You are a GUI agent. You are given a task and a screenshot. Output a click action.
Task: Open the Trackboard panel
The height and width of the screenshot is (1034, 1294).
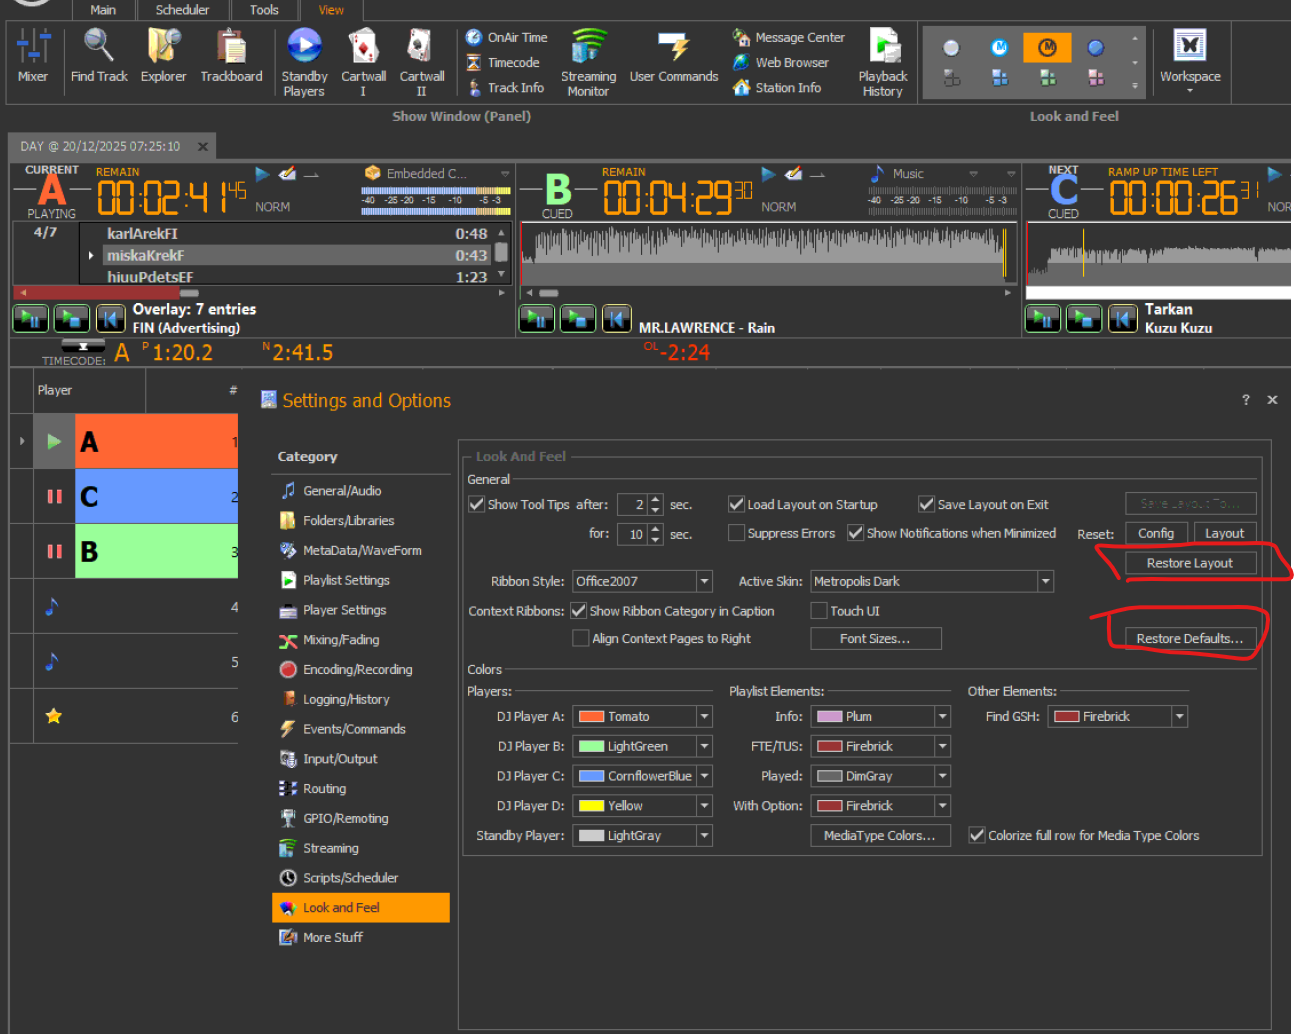click(231, 56)
